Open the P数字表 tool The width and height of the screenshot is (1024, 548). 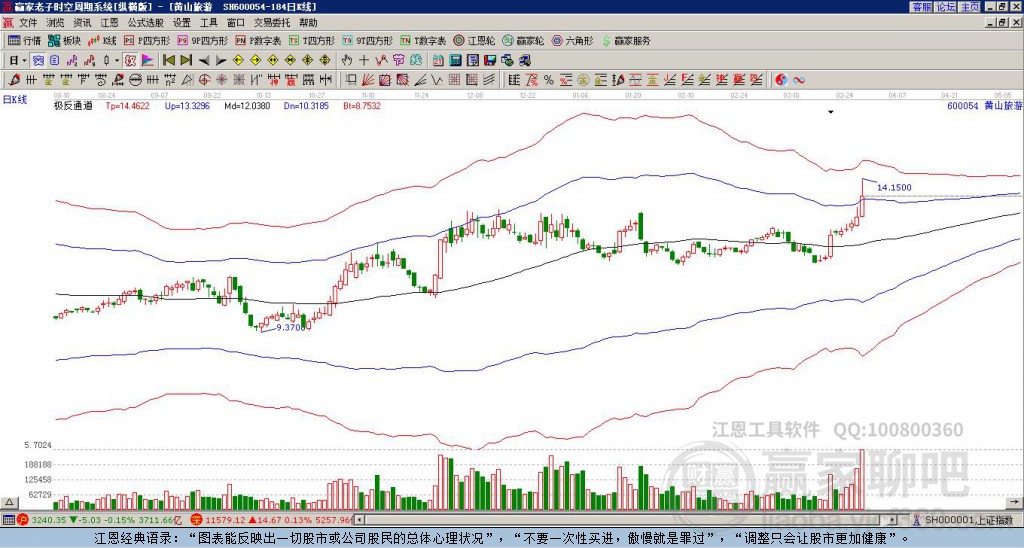coord(258,41)
